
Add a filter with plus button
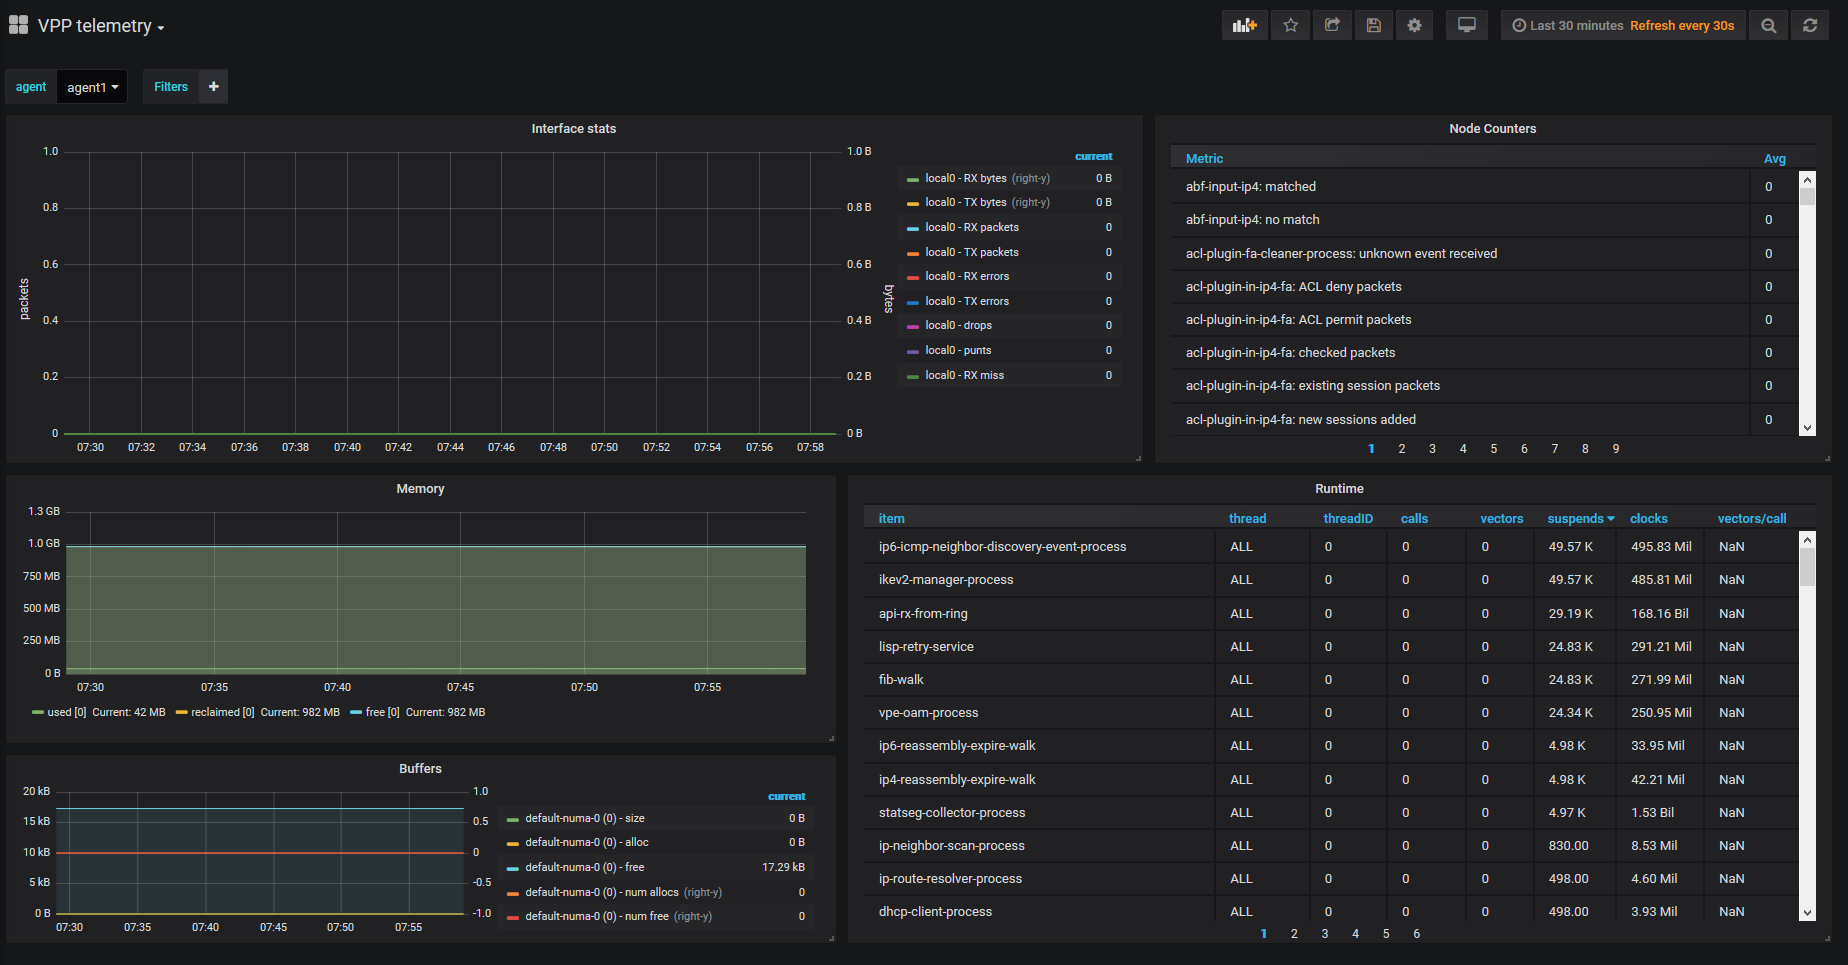[213, 87]
